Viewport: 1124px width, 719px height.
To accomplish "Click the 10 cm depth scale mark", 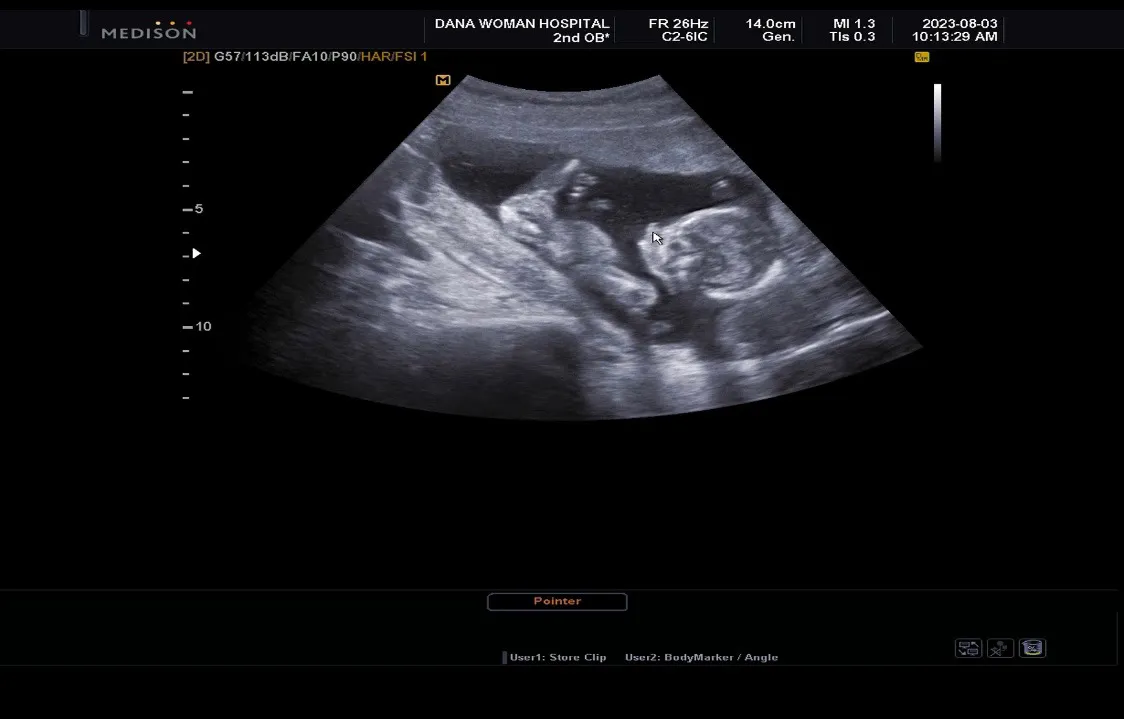I will coord(196,327).
